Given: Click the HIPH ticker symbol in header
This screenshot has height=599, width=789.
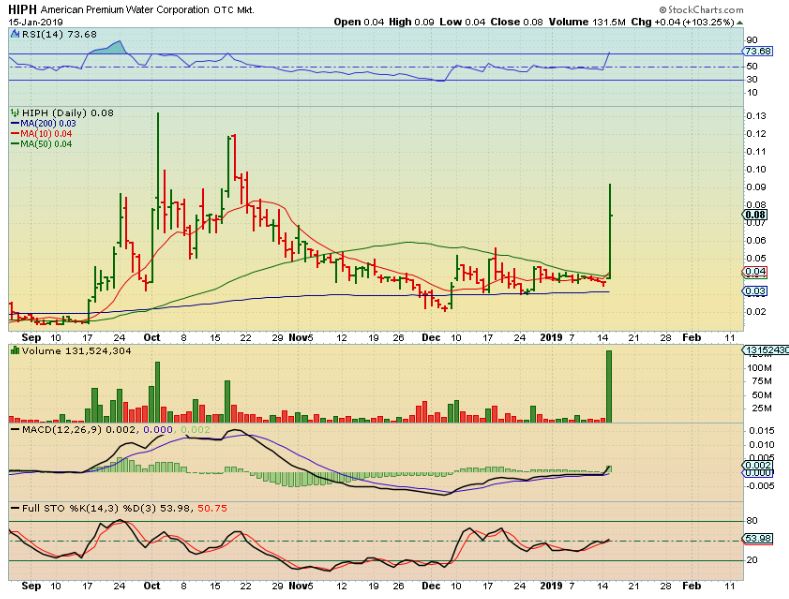Looking at the screenshot, I should point(23,10).
